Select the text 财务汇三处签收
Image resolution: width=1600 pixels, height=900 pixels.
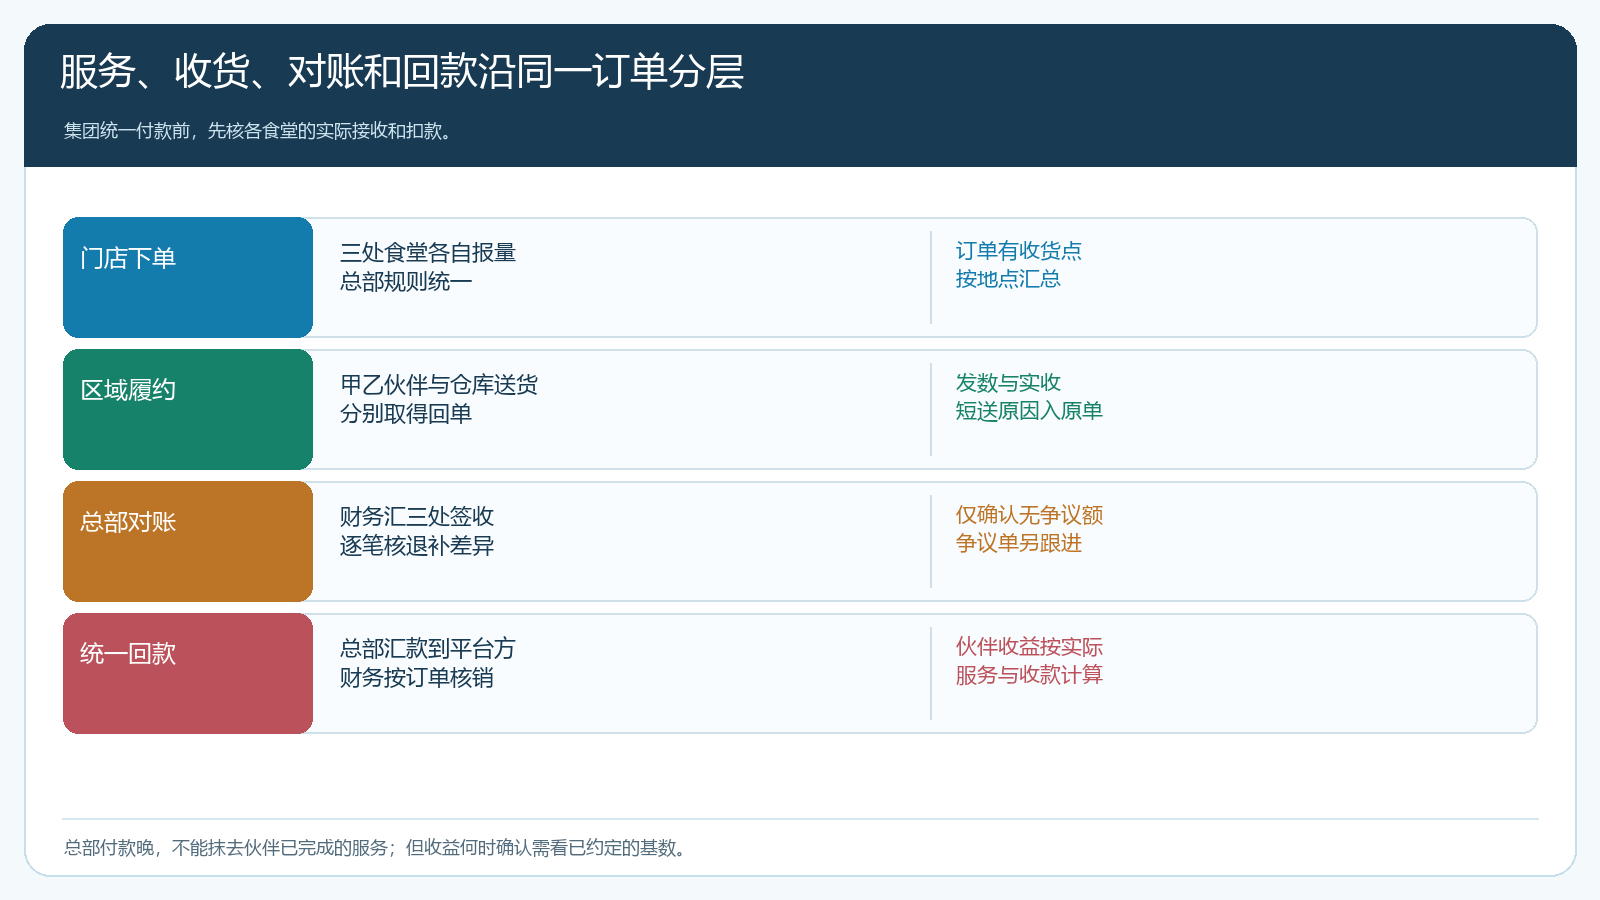pos(417,517)
